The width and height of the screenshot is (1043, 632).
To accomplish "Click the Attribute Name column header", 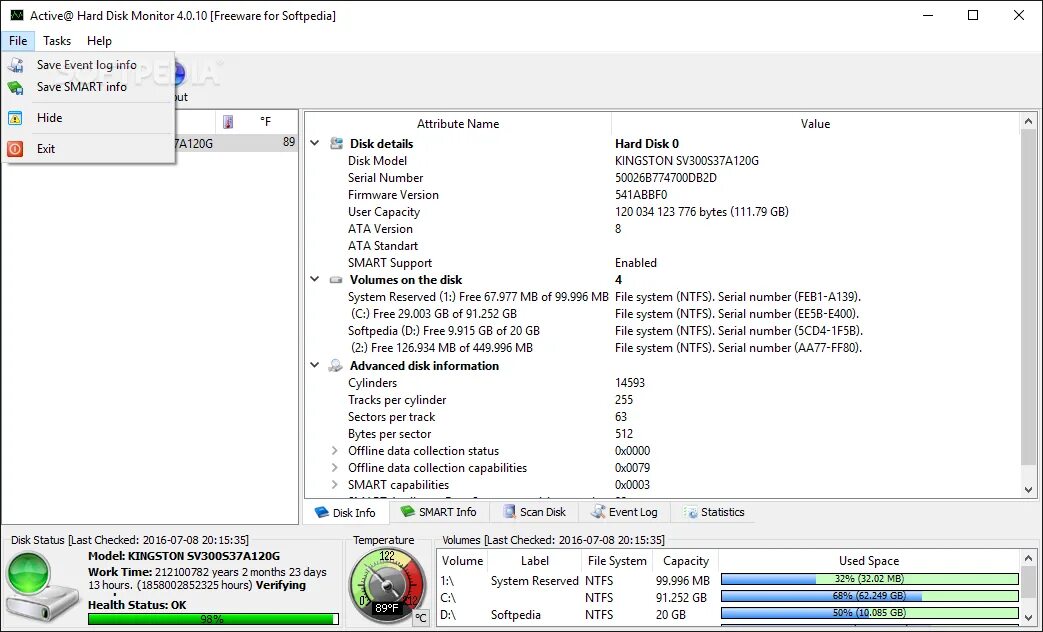I will (458, 124).
